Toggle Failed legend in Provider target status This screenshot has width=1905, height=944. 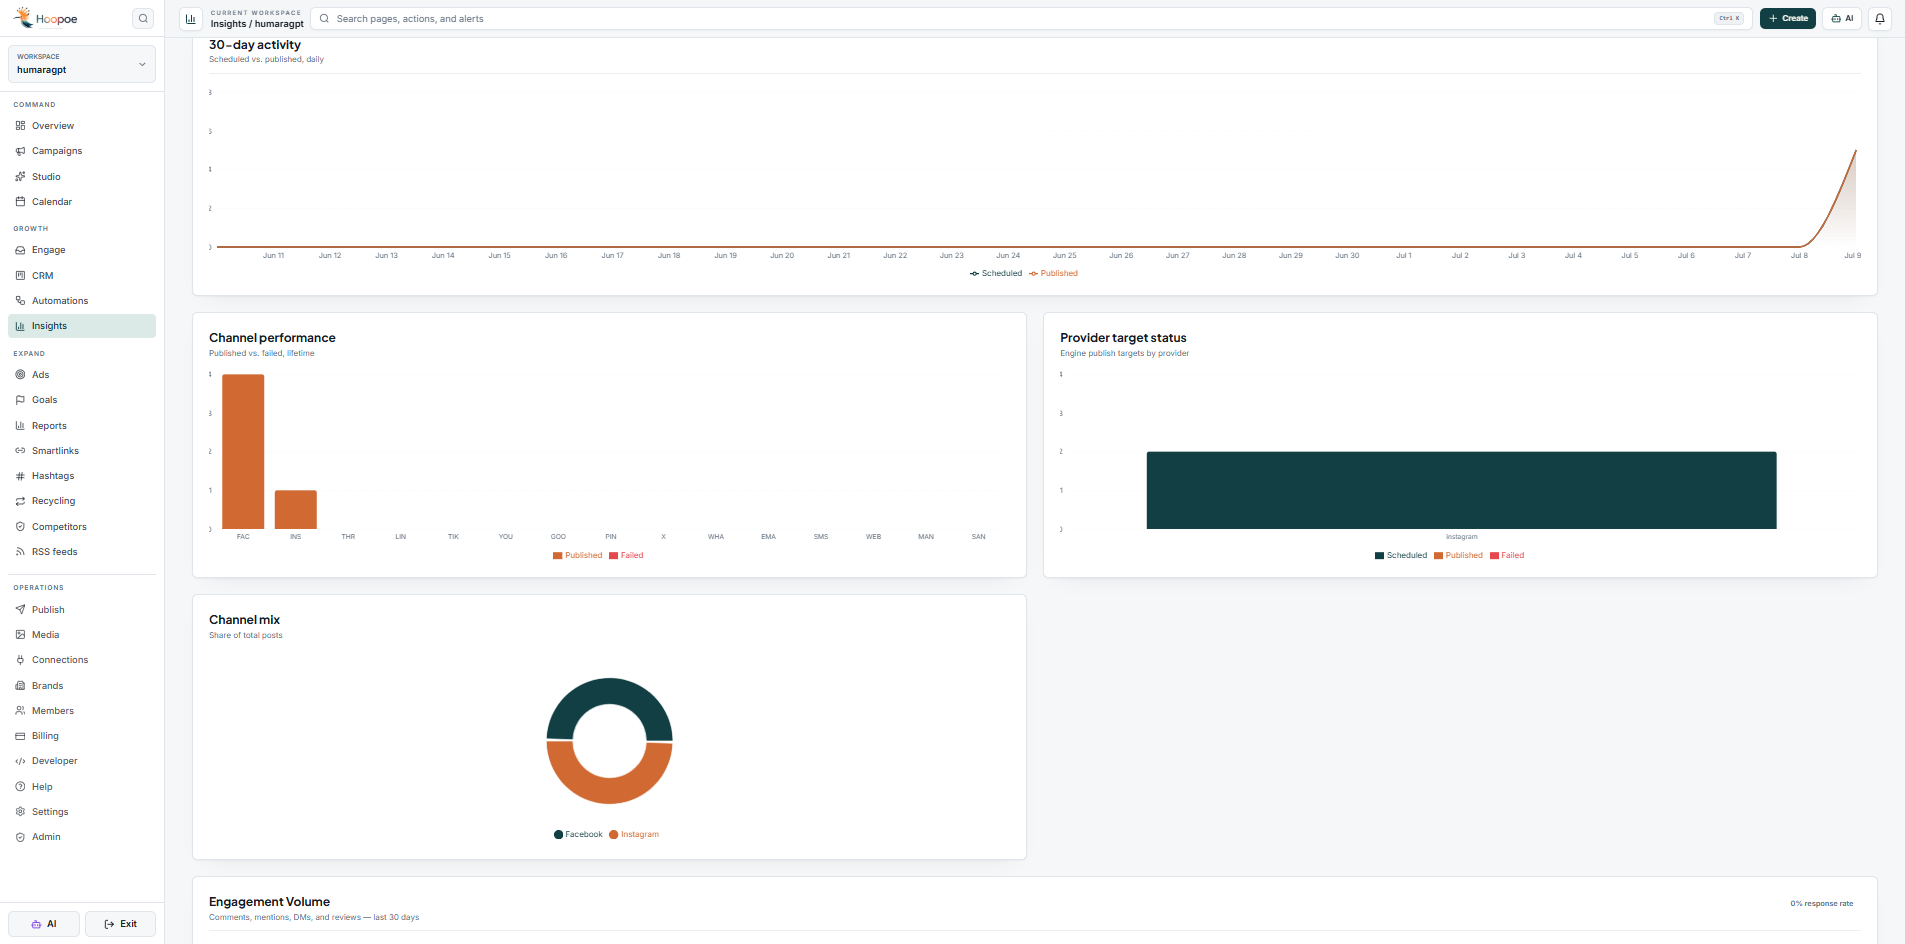tap(1507, 555)
